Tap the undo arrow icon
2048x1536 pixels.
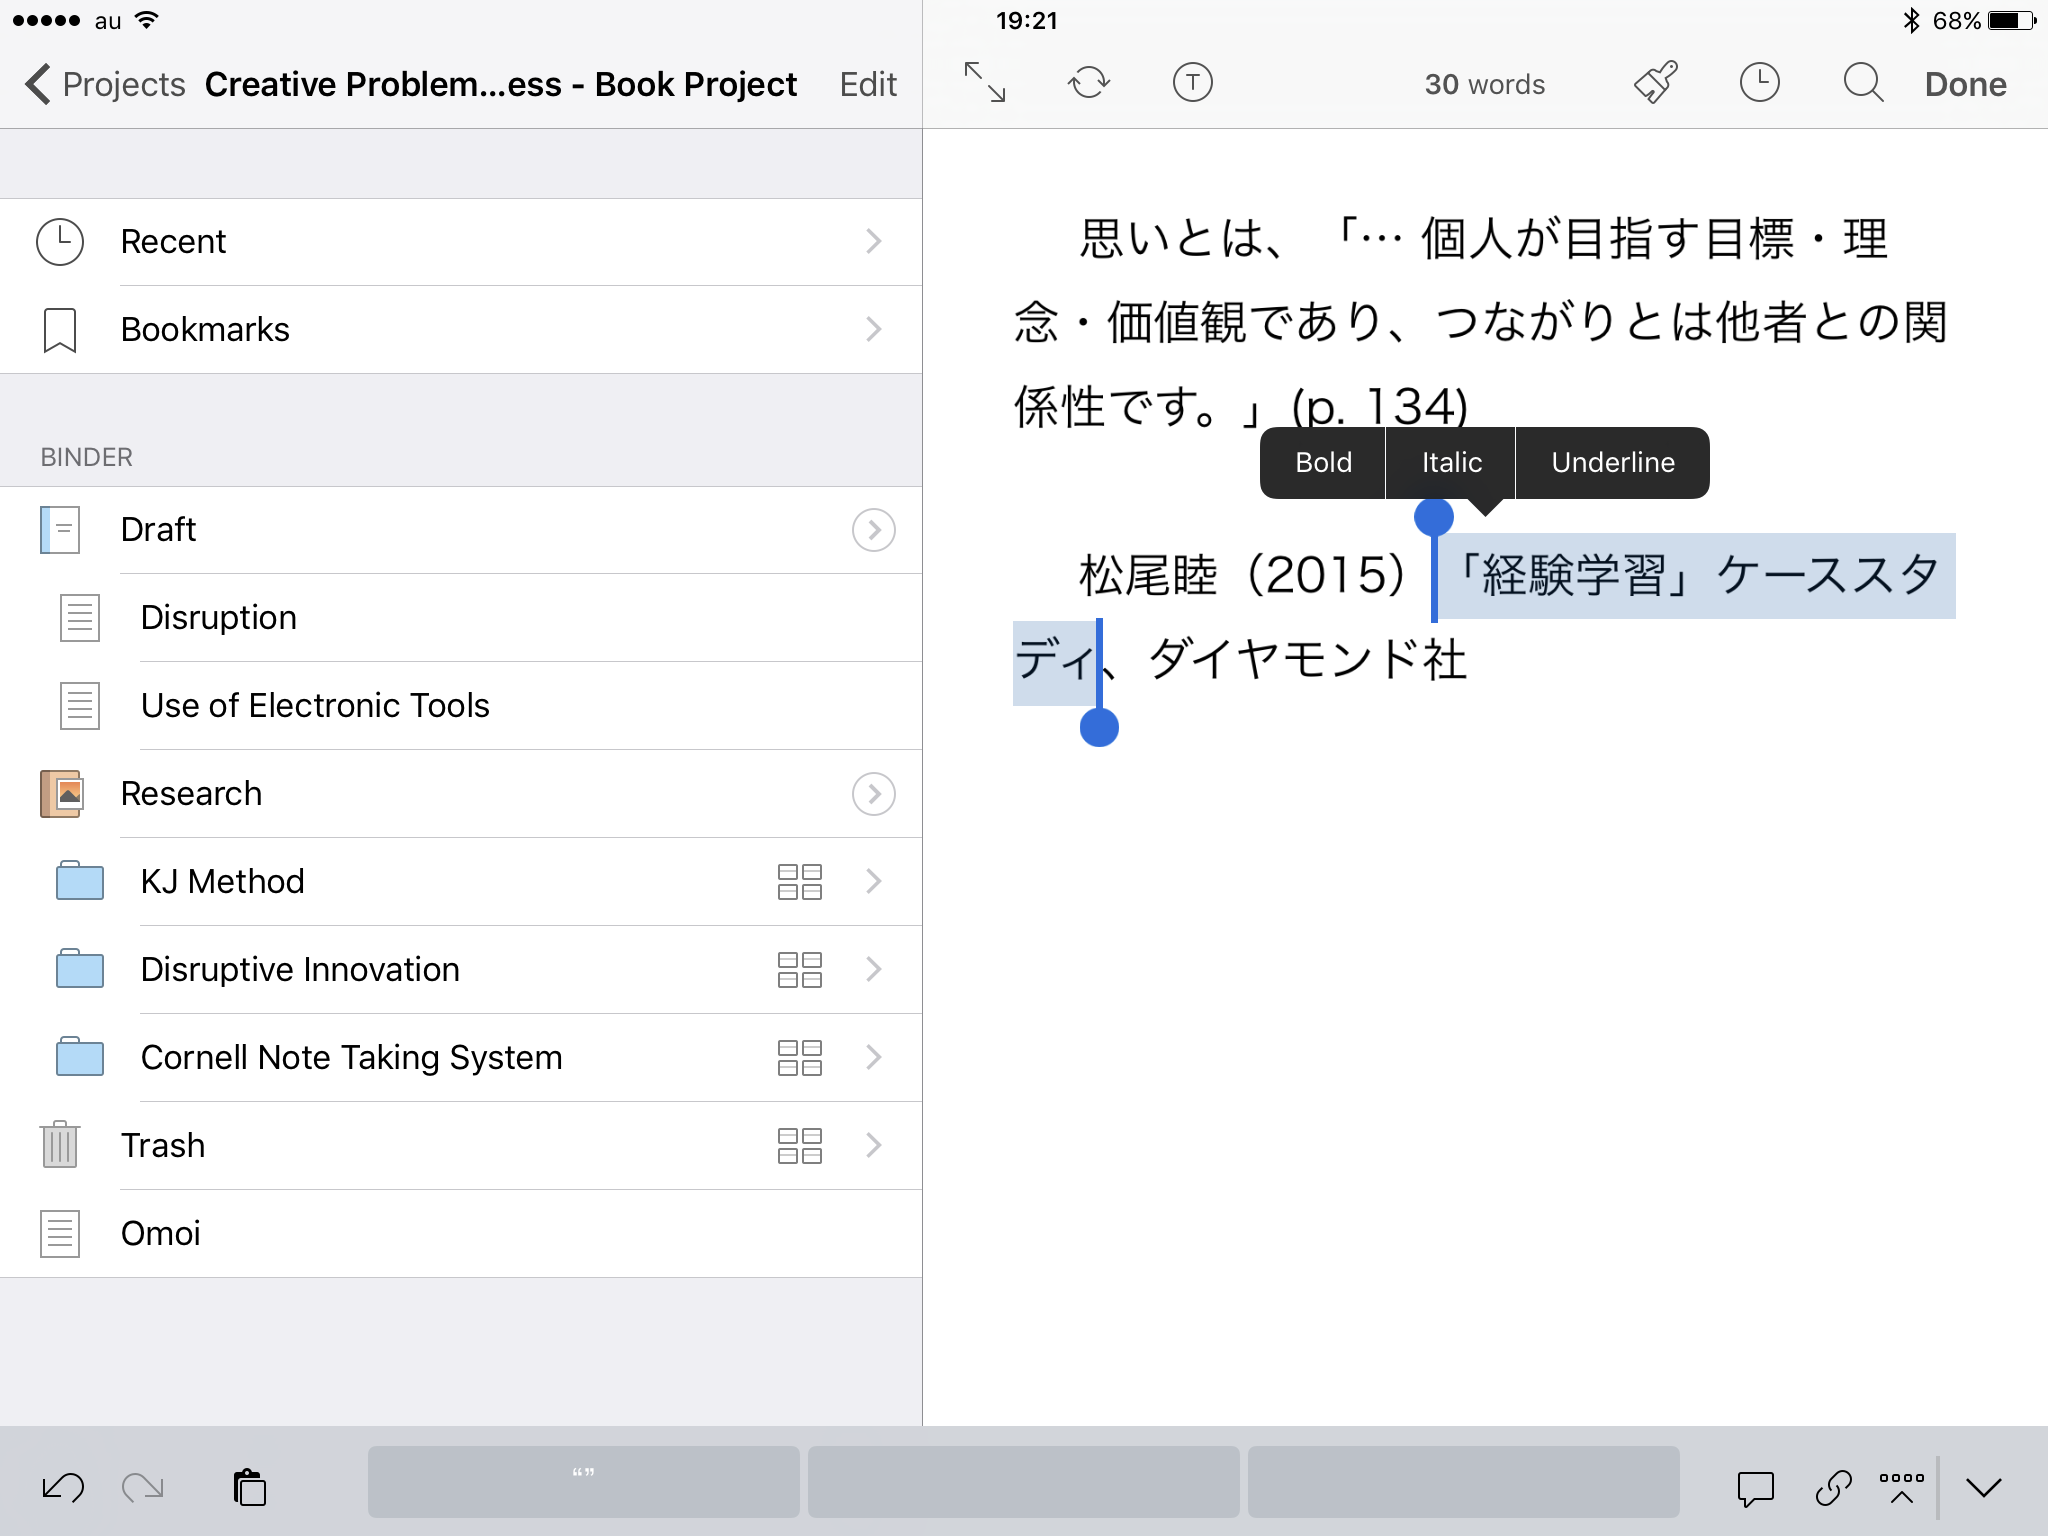coord(63,1488)
